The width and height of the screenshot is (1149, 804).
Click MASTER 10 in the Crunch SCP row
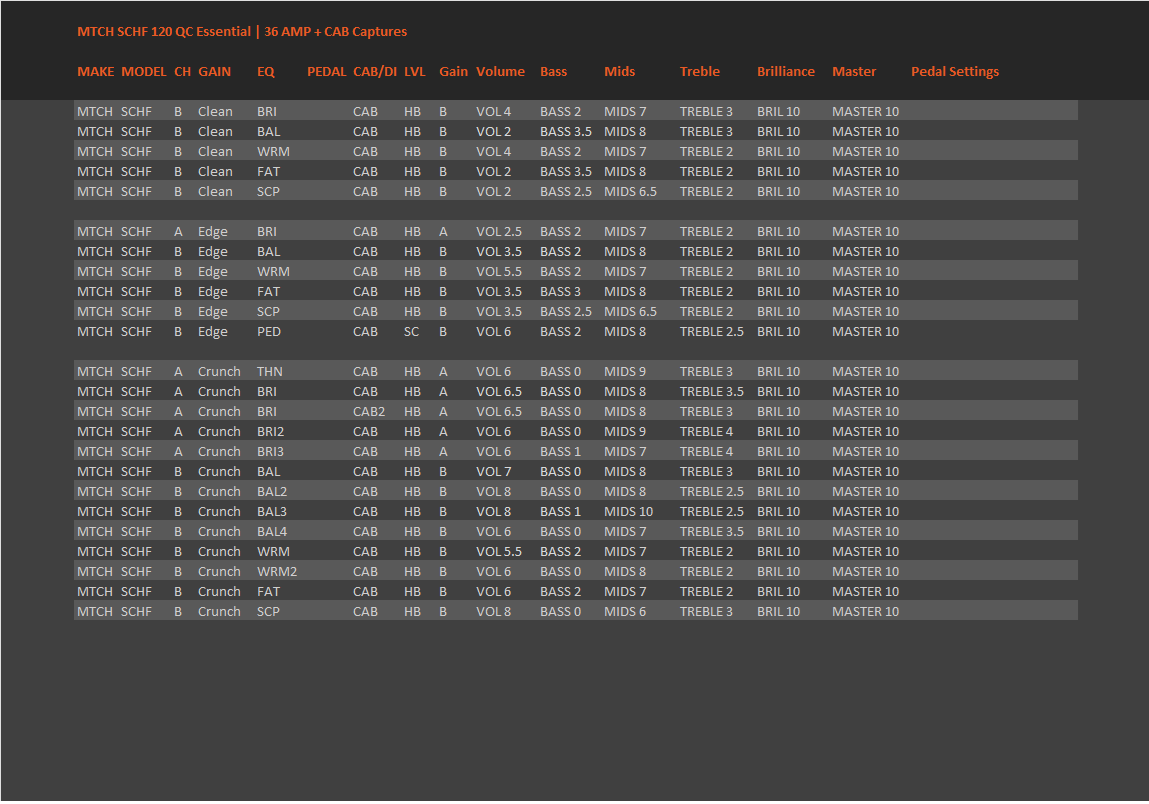pyautogui.click(x=865, y=611)
